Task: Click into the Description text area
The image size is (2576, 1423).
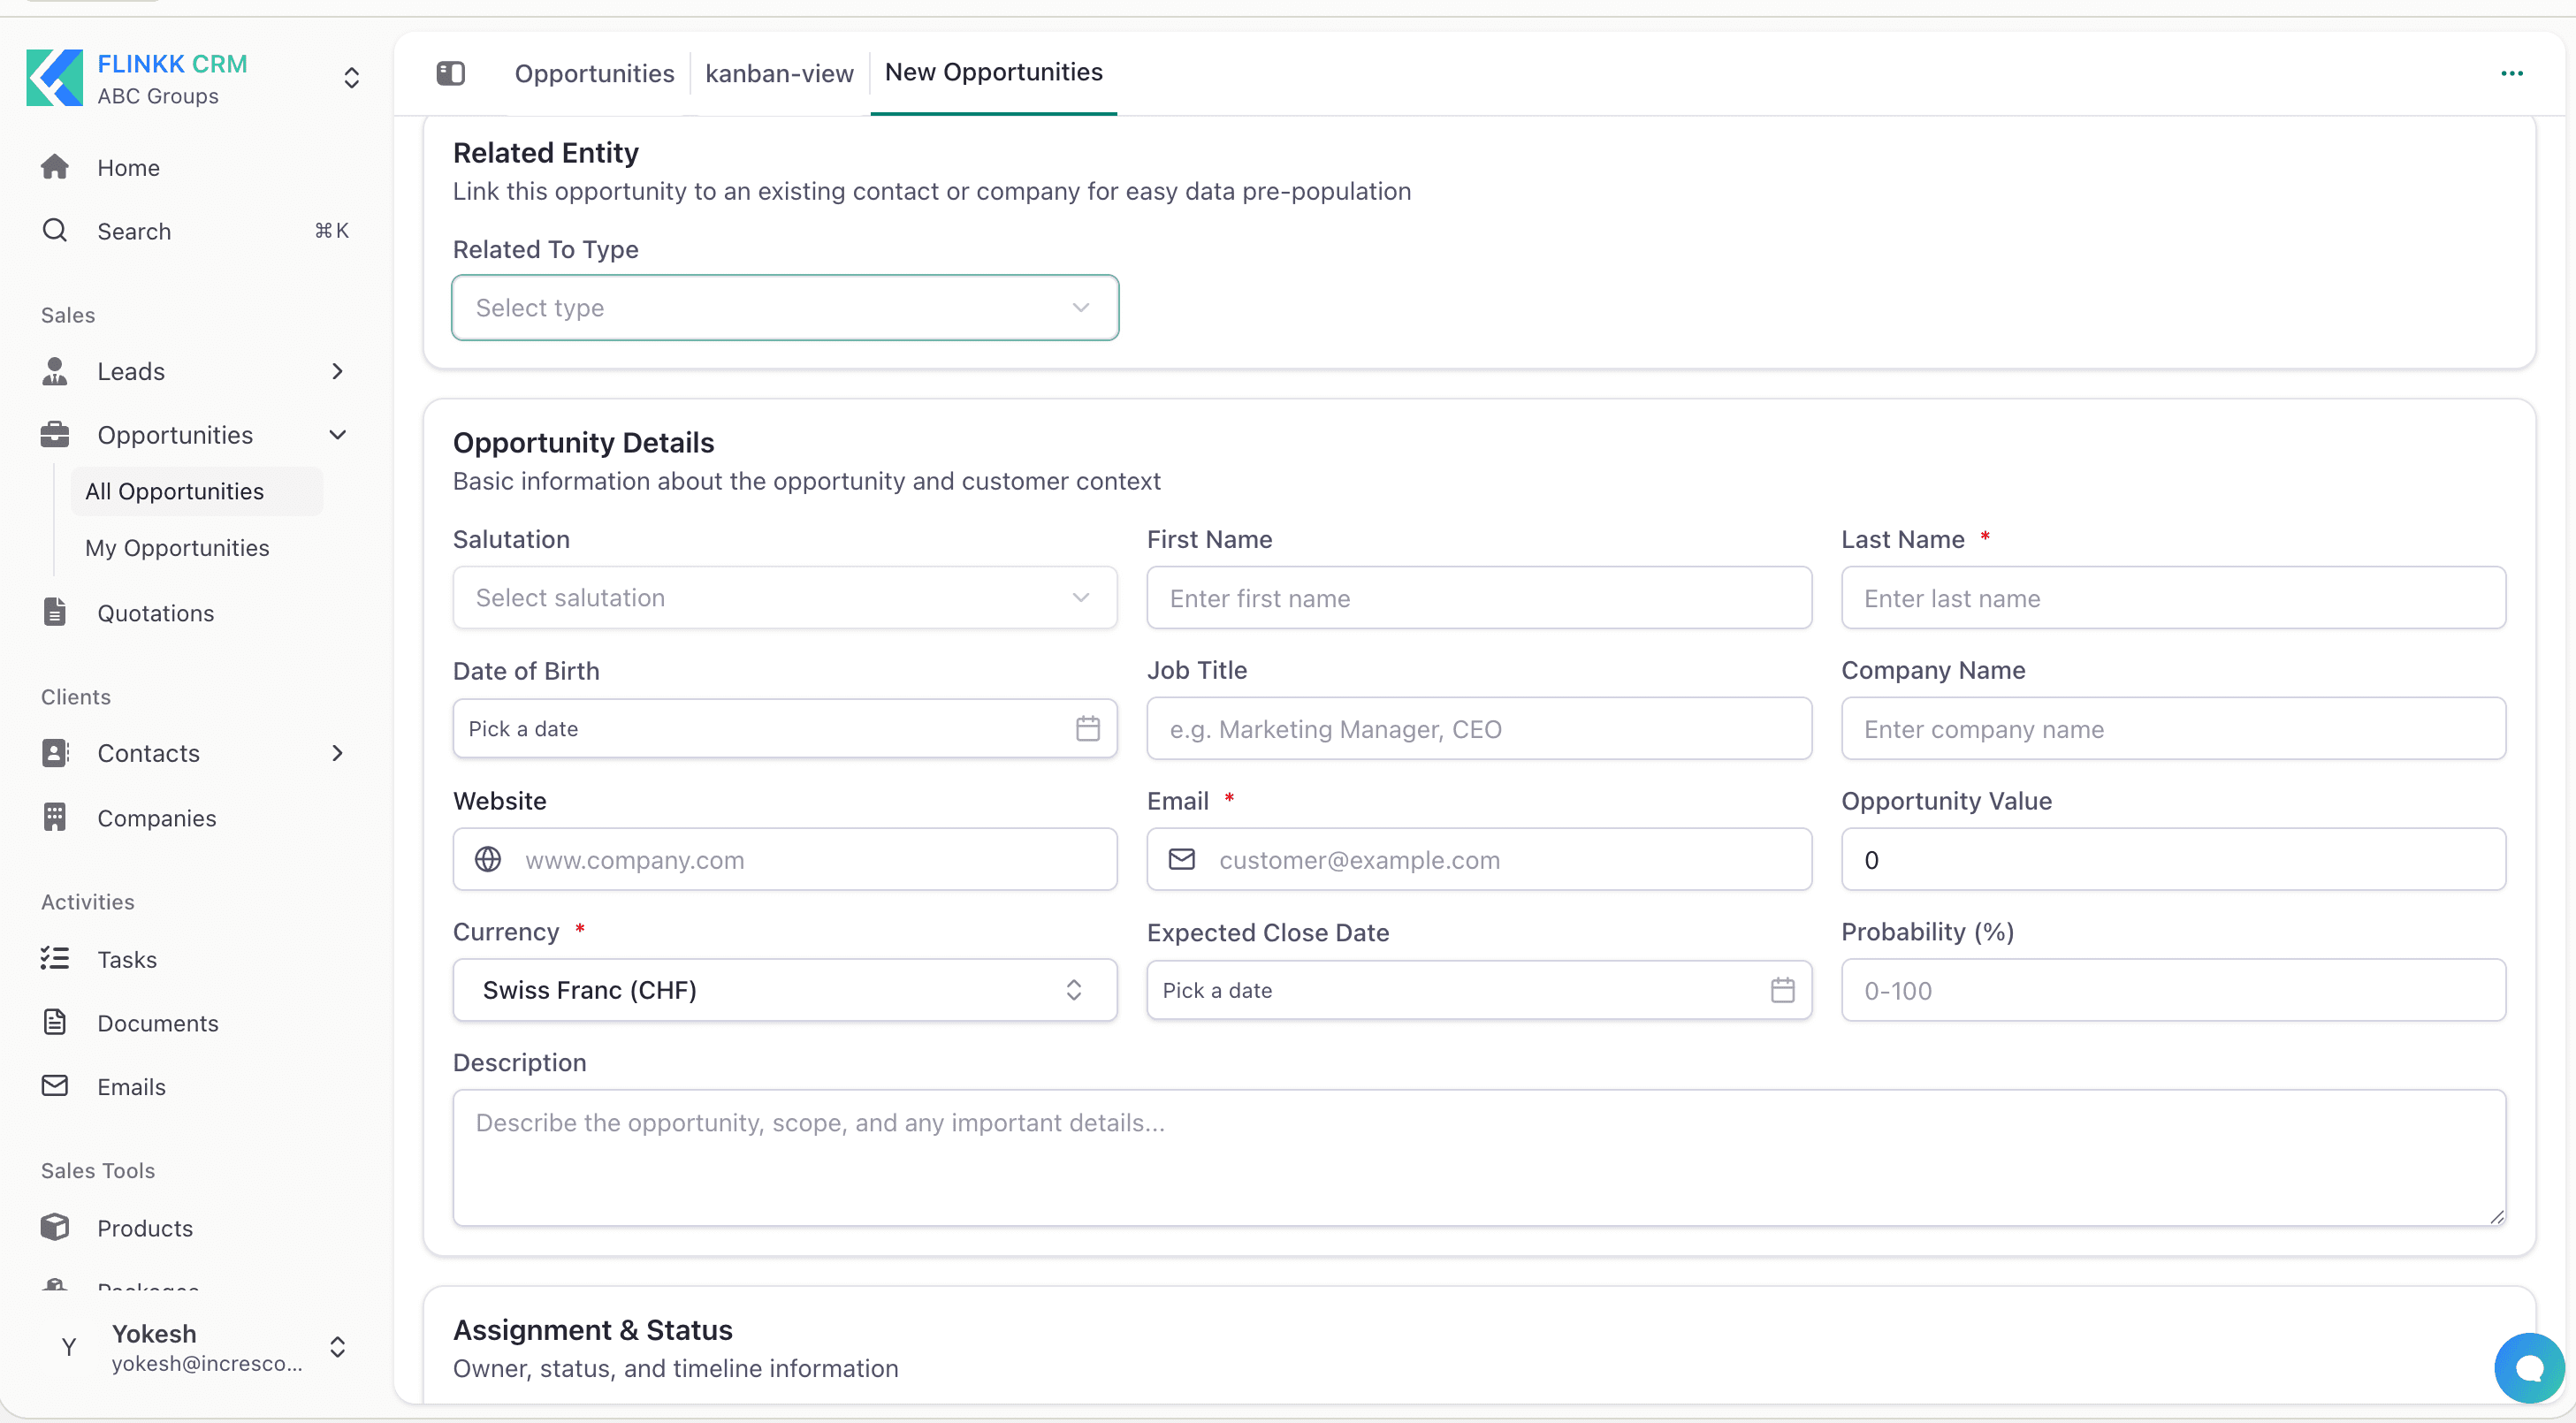Action: pos(1479,1157)
